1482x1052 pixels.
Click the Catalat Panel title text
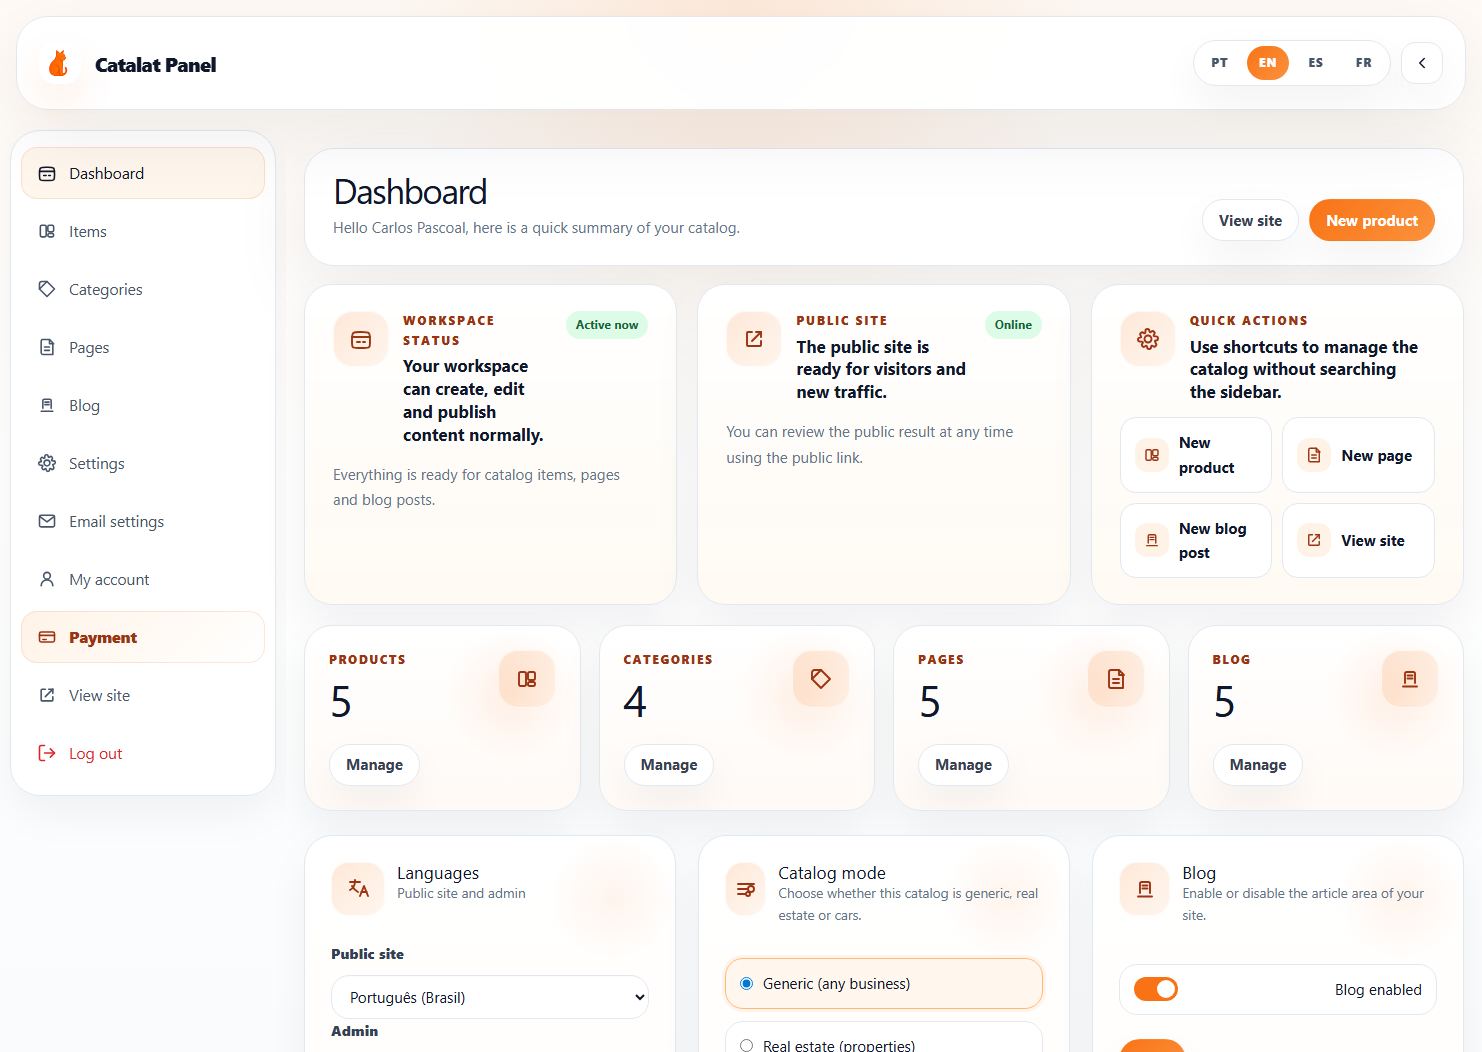coord(155,65)
